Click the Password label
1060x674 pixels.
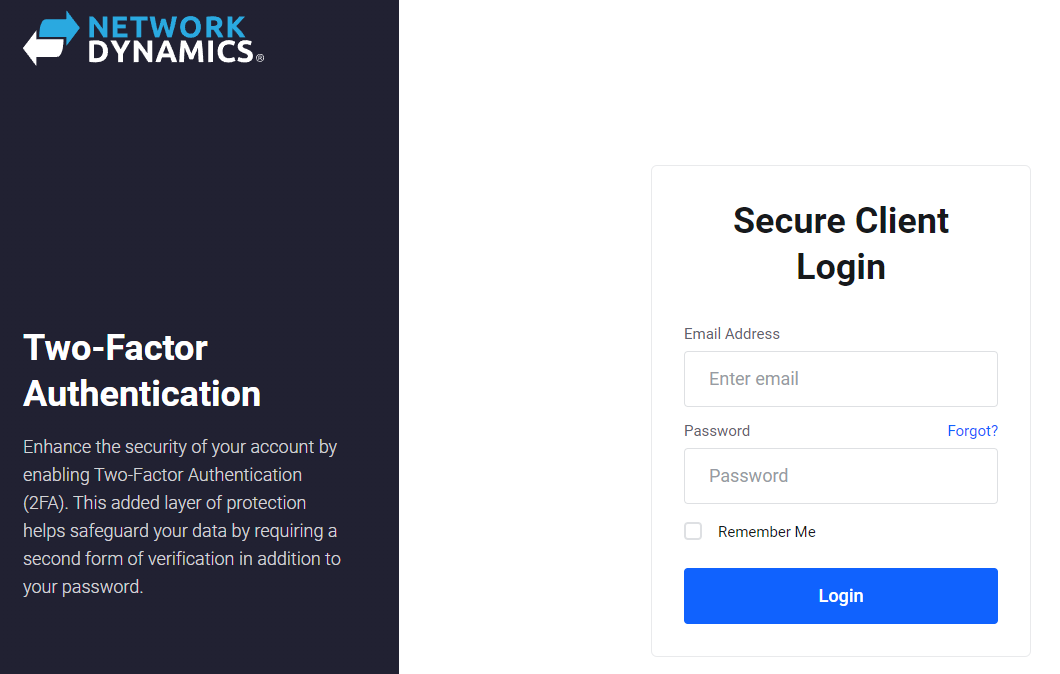point(717,430)
